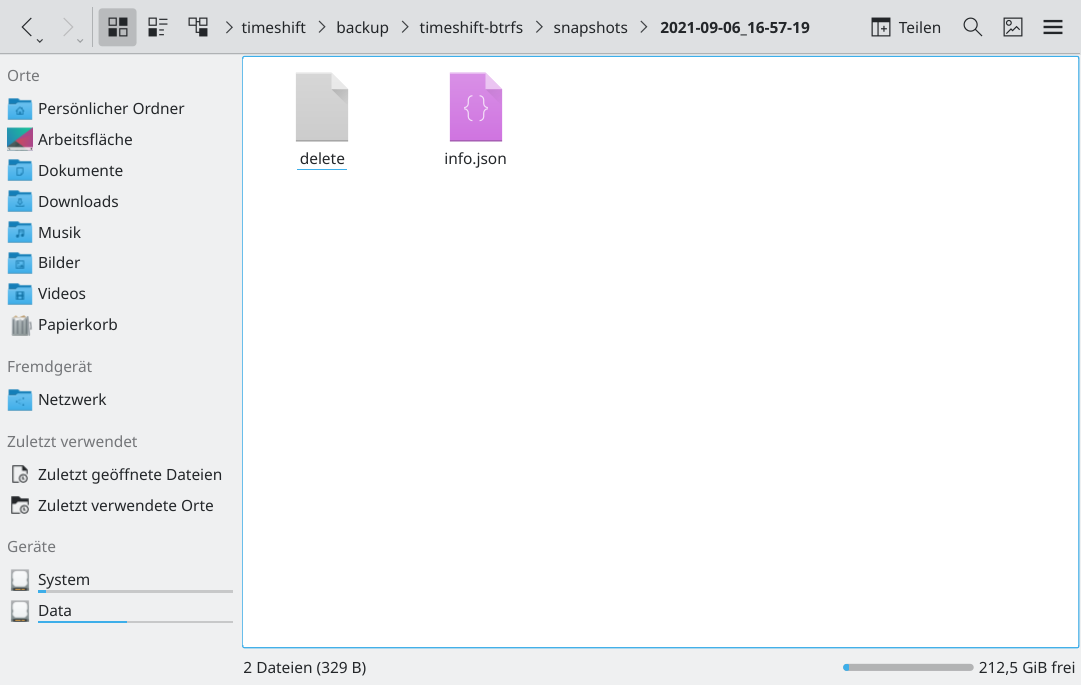Click the 2 Dateien (329 B) status text
This screenshot has height=685, width=1081.
(305, 667)
